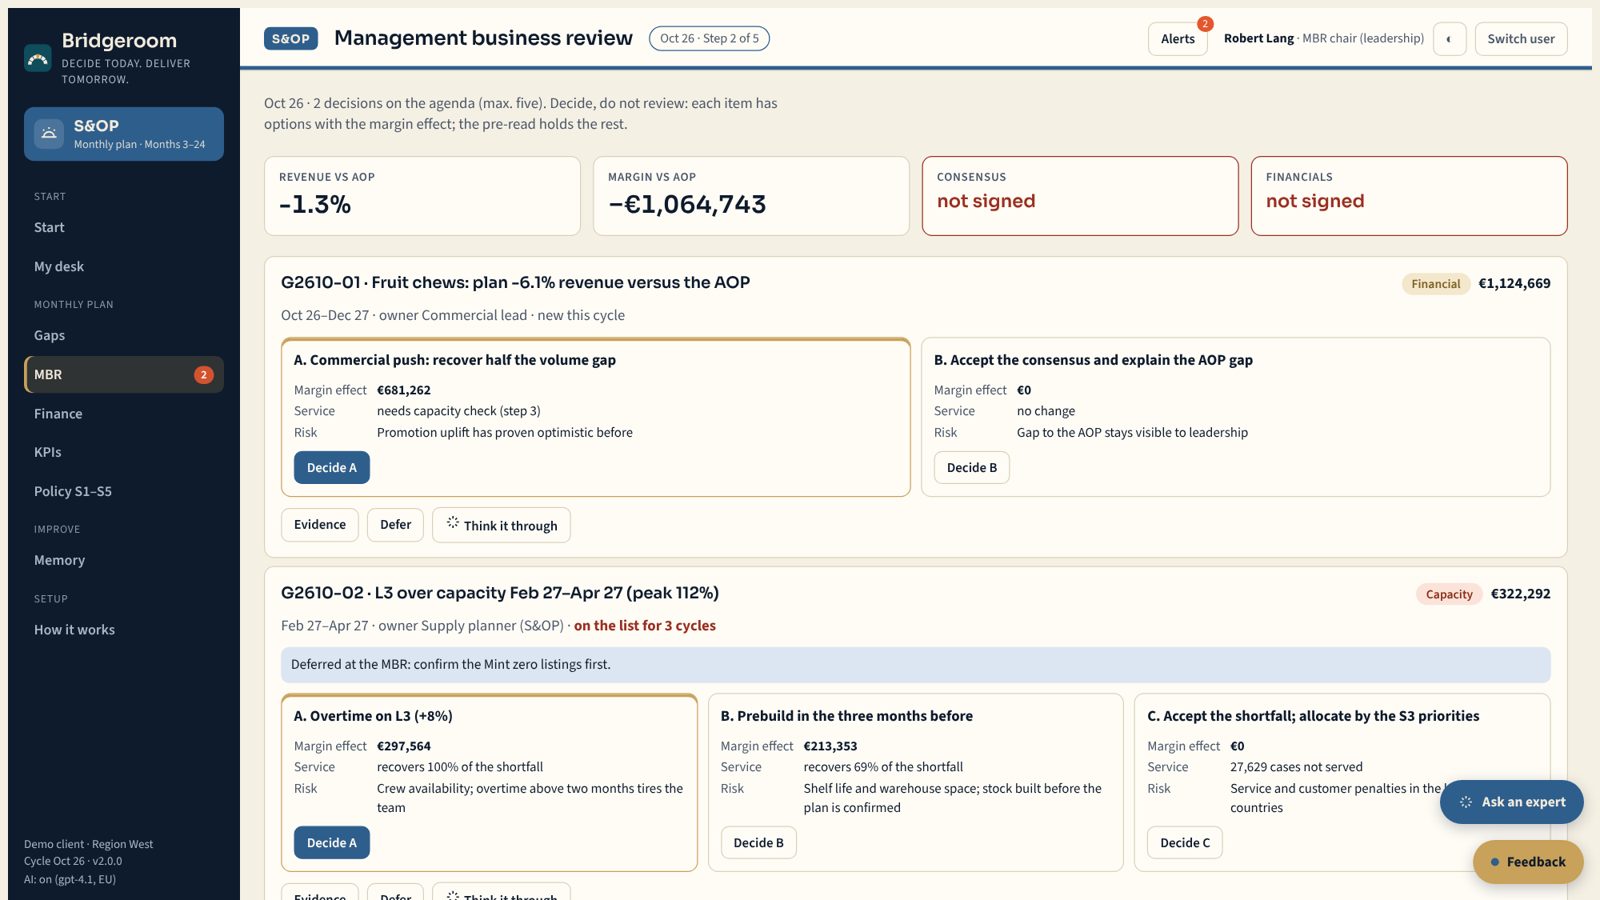The height and width of the screenshot is (900, 1600).
Task: Go to Start in the sidebar
Action: click(124, 227)
